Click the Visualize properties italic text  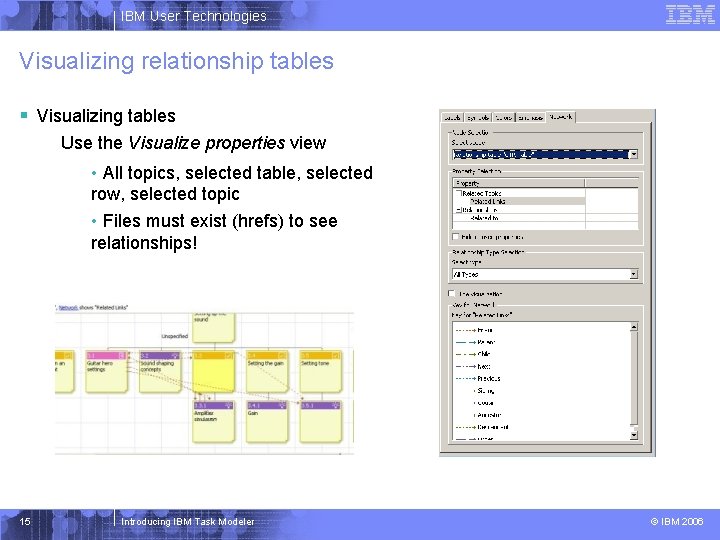[x=207, y=143]
